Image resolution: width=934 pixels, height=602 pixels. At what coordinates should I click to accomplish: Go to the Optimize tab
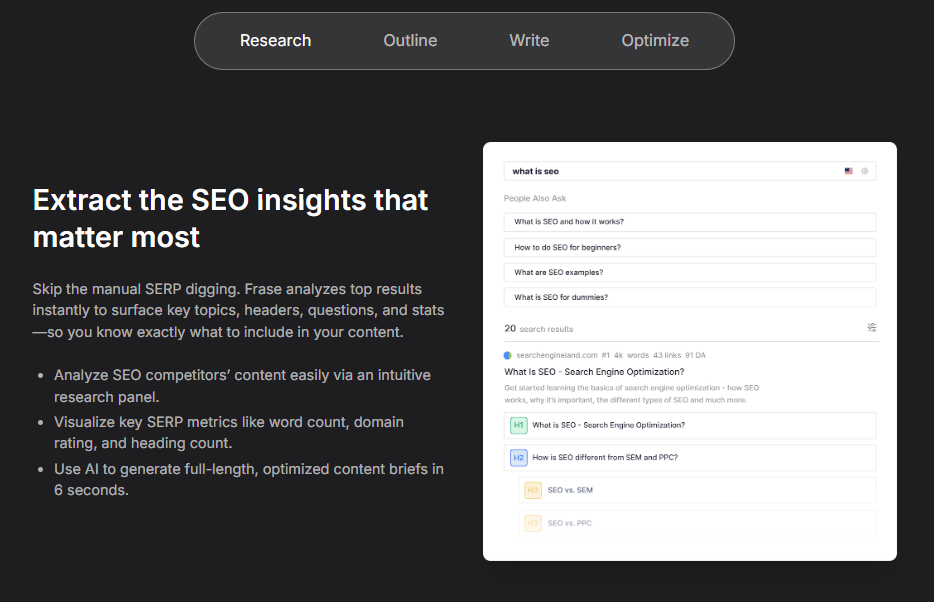coord(655,40)
